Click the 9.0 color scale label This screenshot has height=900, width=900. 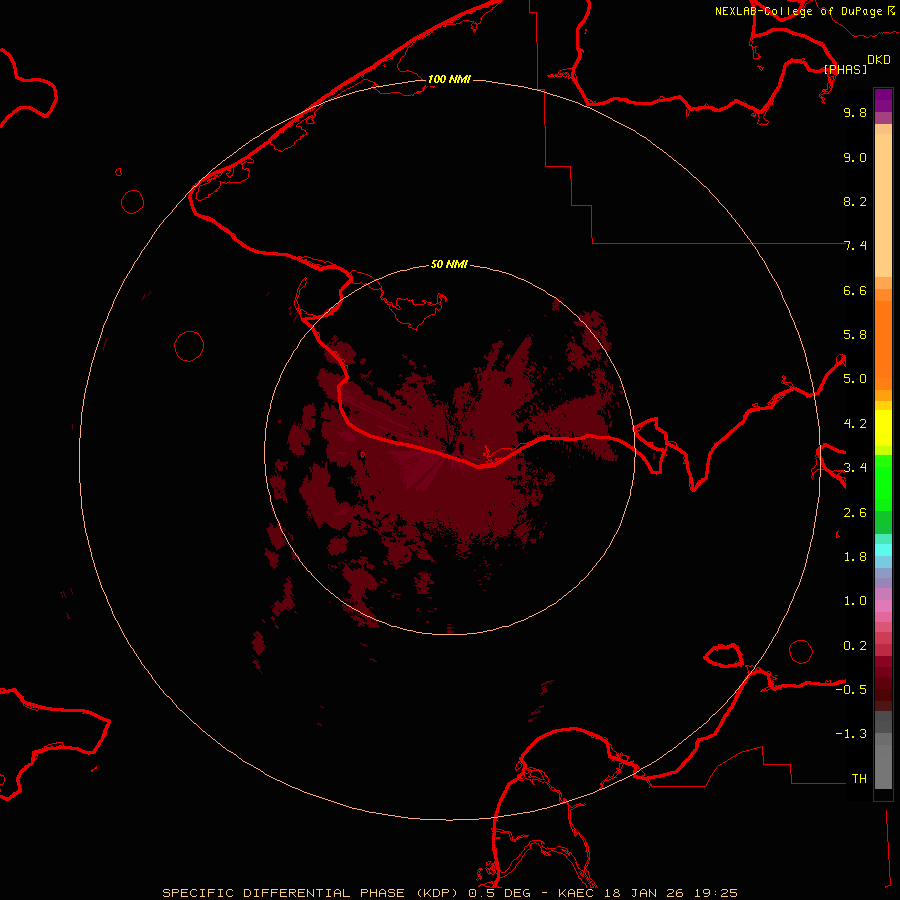pyautogui.click(x=855, y=157)
